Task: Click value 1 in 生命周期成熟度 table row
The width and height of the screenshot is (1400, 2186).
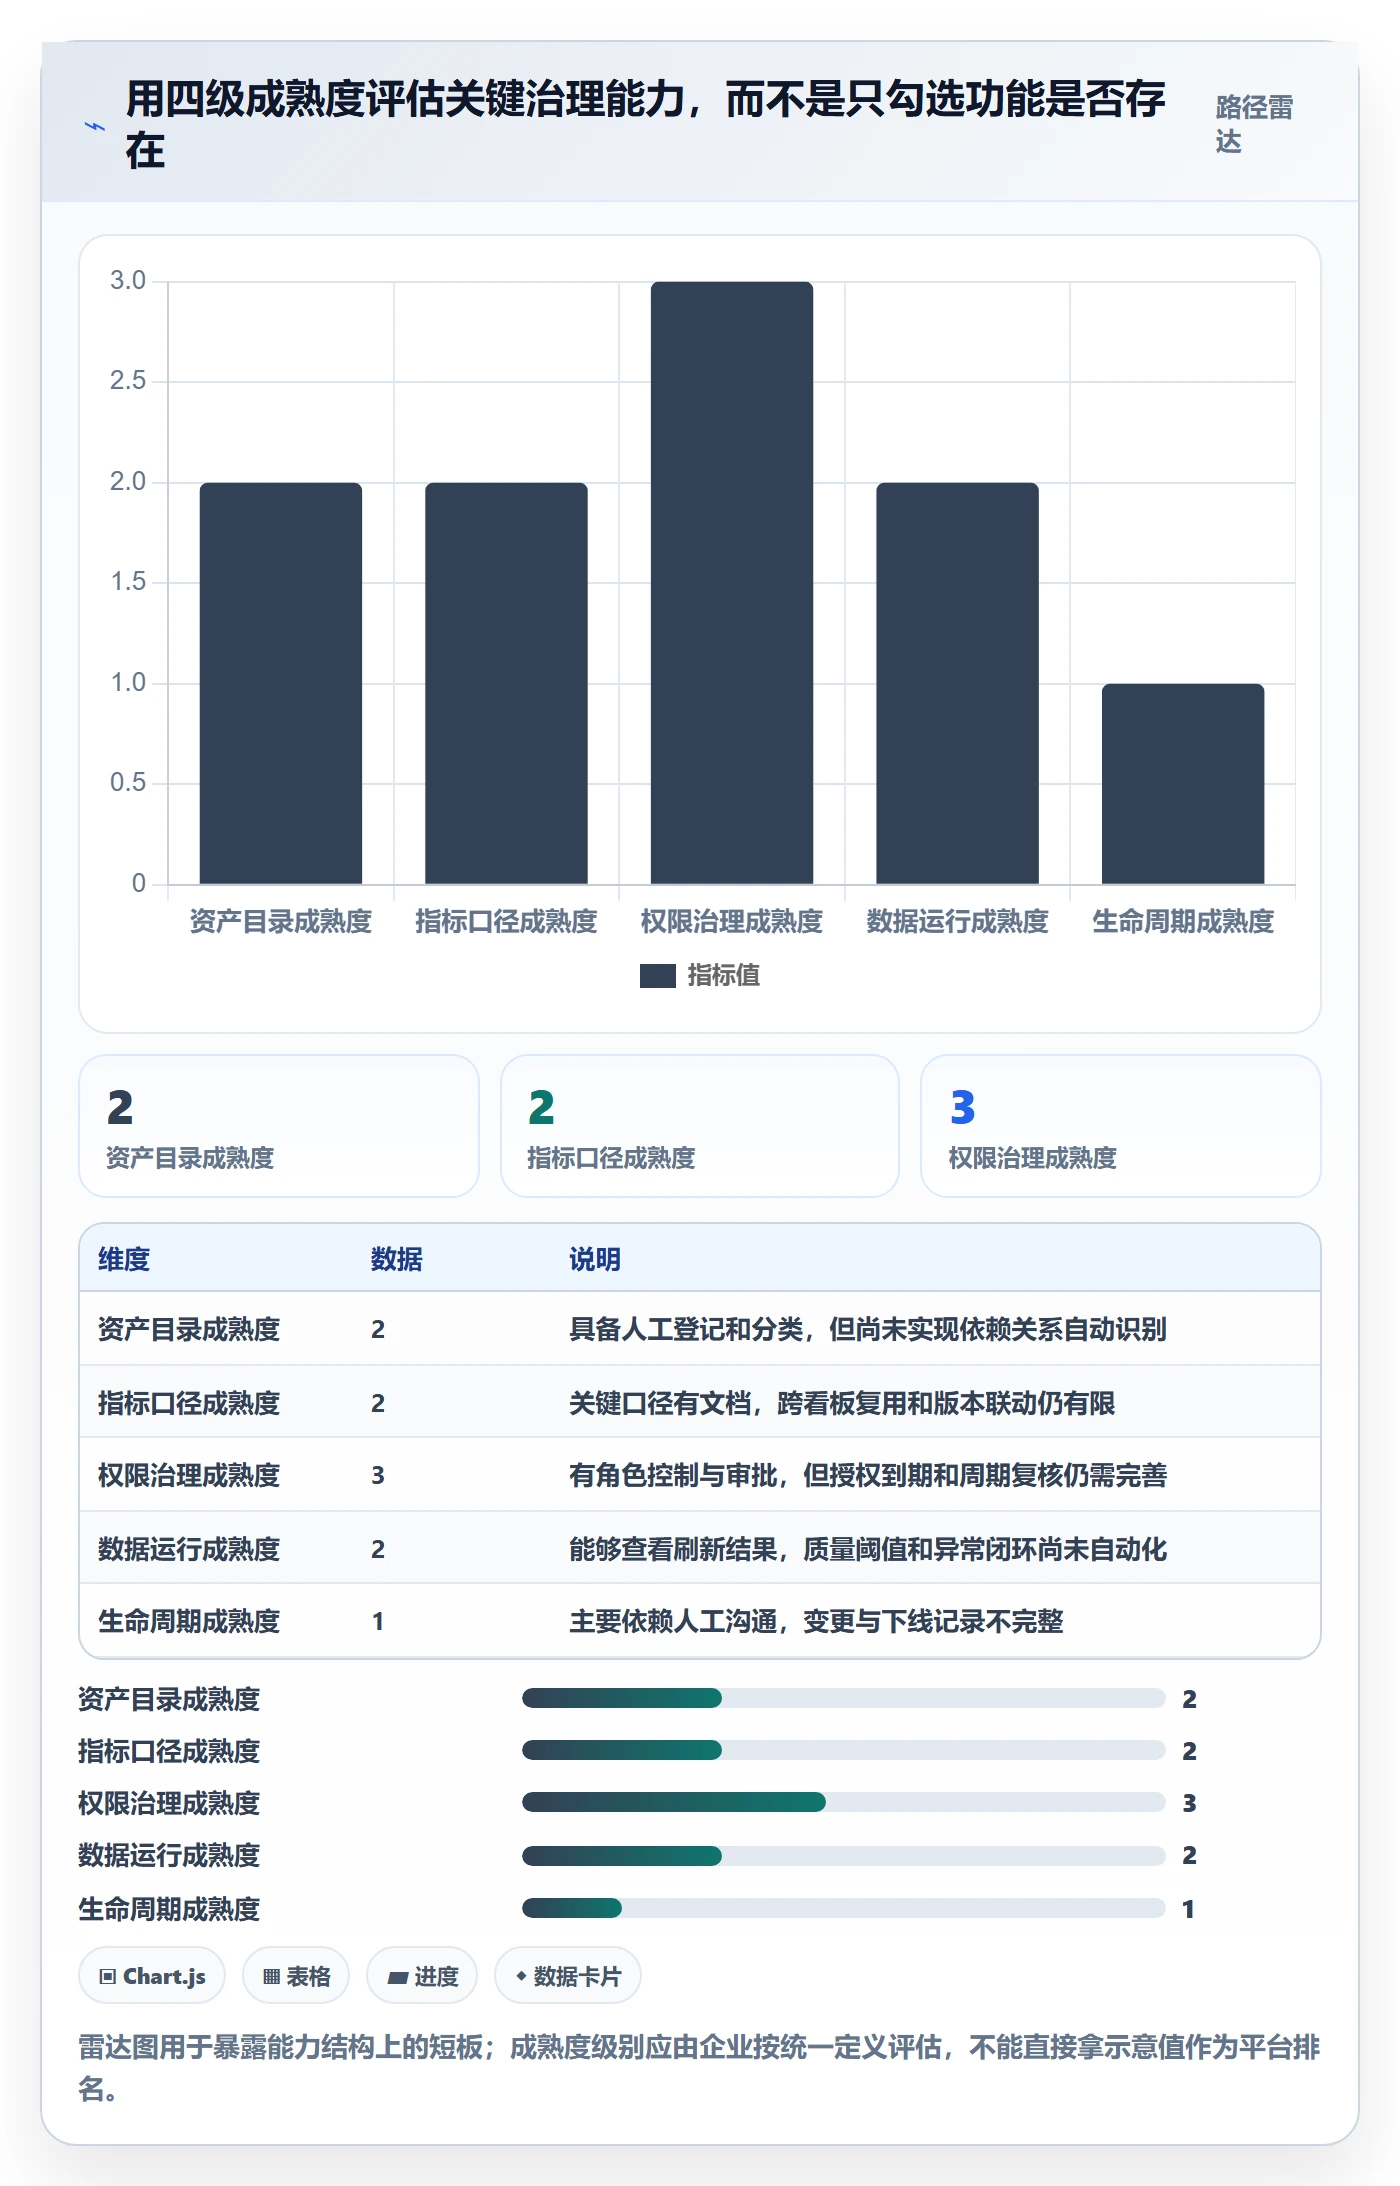Action: tap(378, 1622)
